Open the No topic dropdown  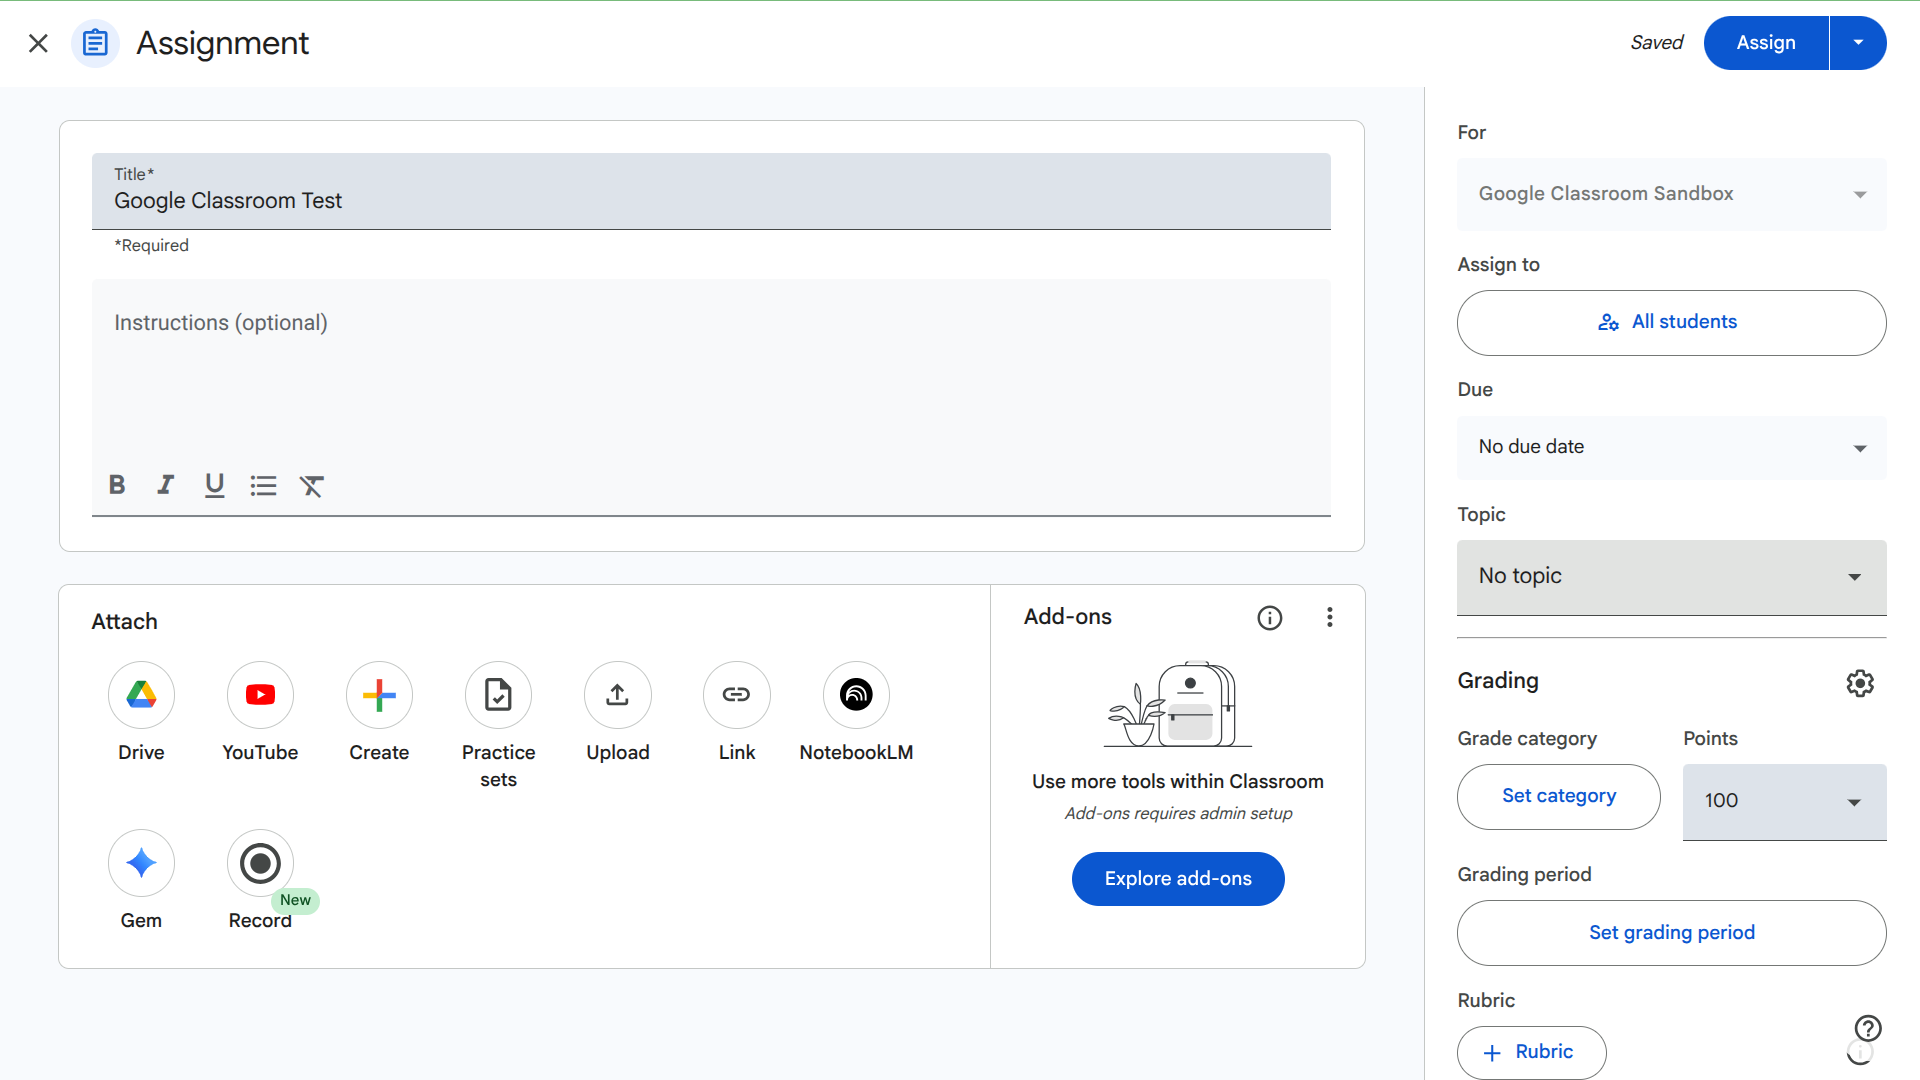point(1671,577)
